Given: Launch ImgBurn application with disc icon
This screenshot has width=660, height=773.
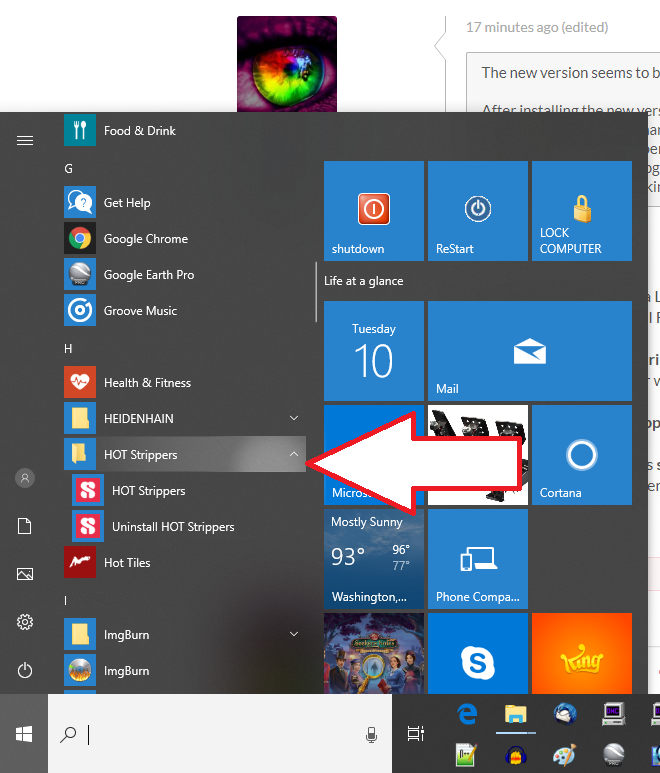Looking at the screenshot, I should coord(184,670).
